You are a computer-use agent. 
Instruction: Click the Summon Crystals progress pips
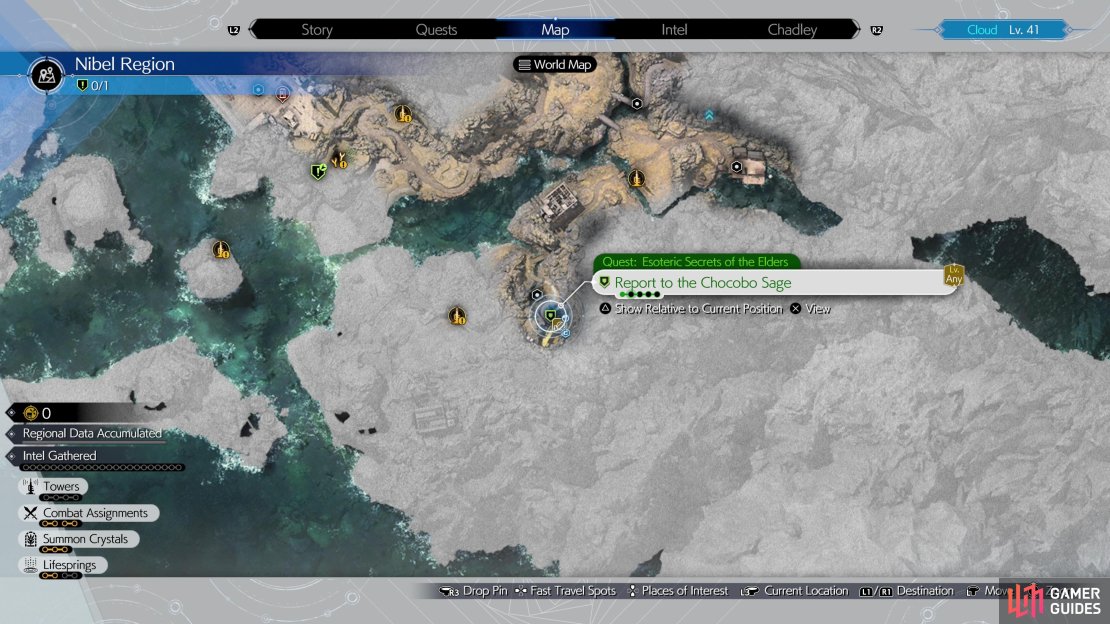(x=55, y=550)
